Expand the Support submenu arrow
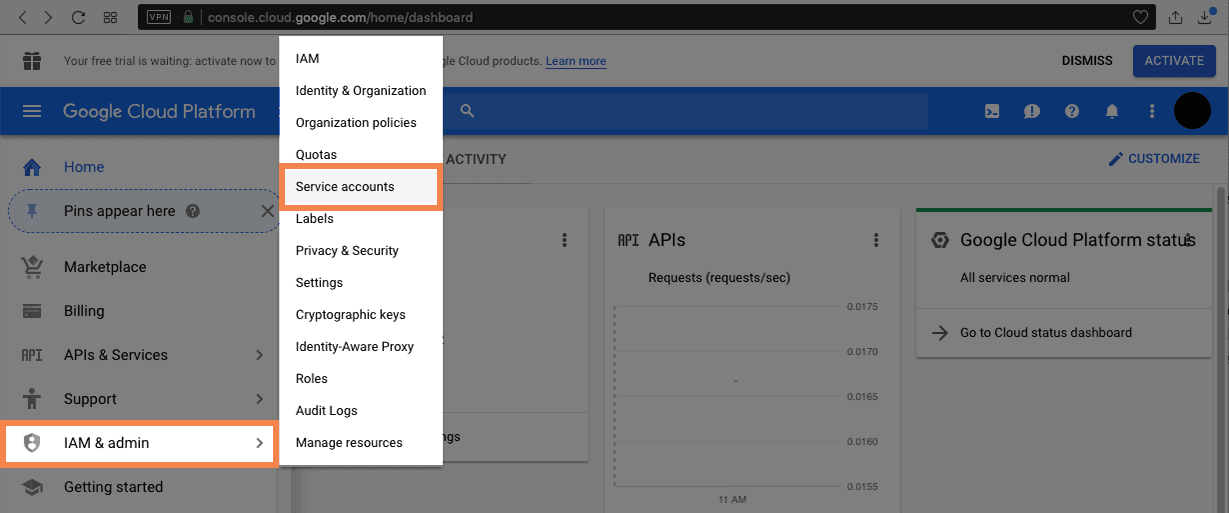The width and height of the screenshot is (1229, 513). pyautogui.click(x=259, y=399)
